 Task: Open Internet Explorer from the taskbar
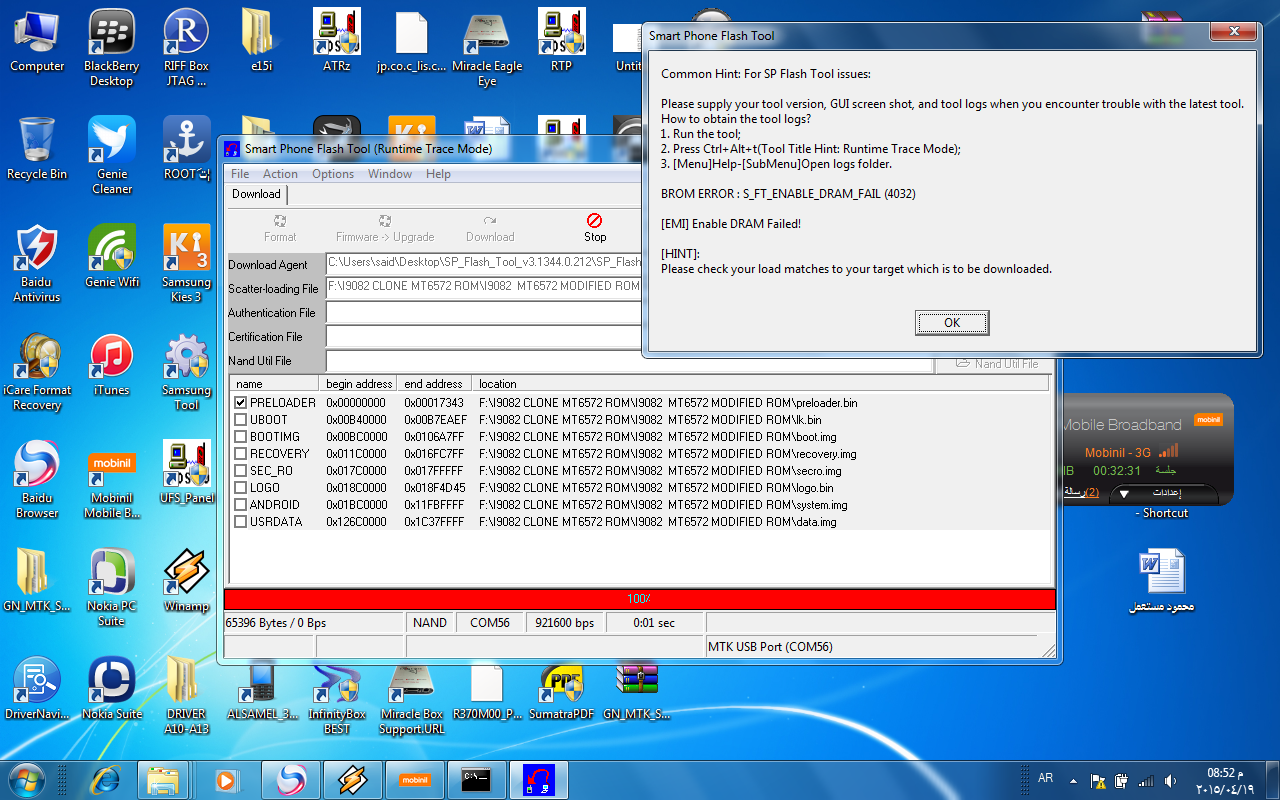click(x=105, y=780)
